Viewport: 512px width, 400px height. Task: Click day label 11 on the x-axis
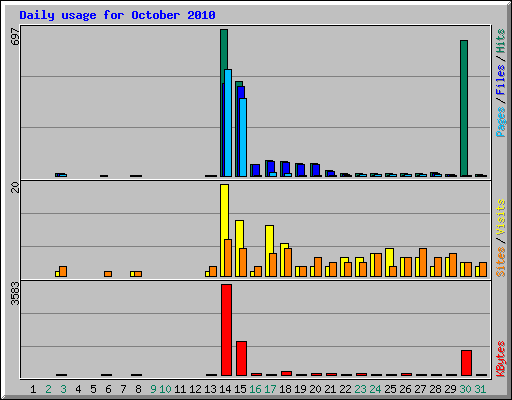tap(180, 389)
